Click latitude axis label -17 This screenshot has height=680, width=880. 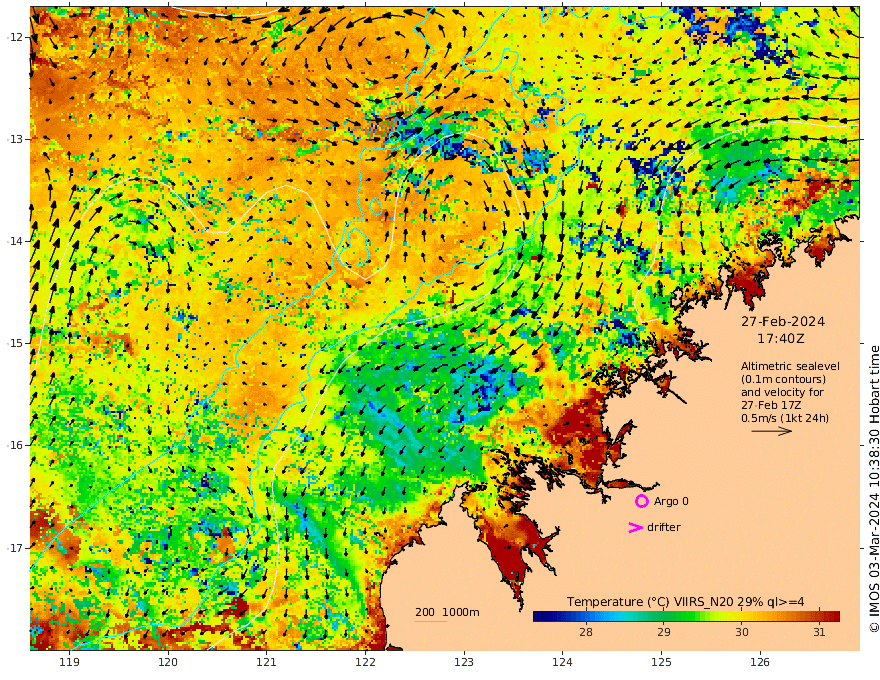15,548
